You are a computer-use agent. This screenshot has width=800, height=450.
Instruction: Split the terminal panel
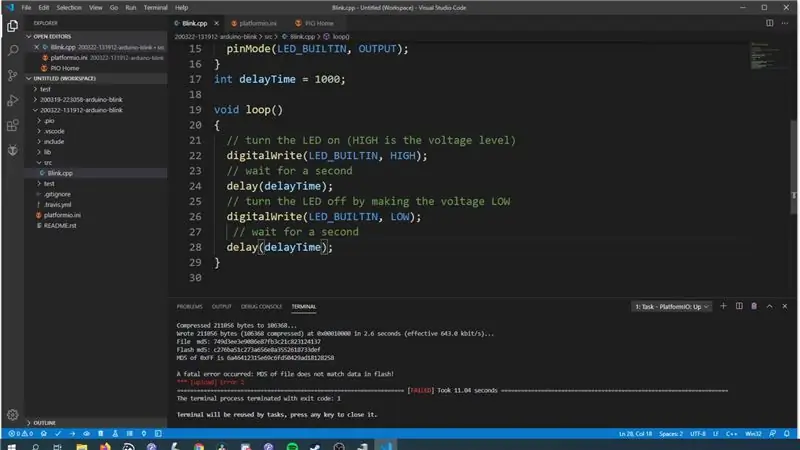(x=739, y=306)
